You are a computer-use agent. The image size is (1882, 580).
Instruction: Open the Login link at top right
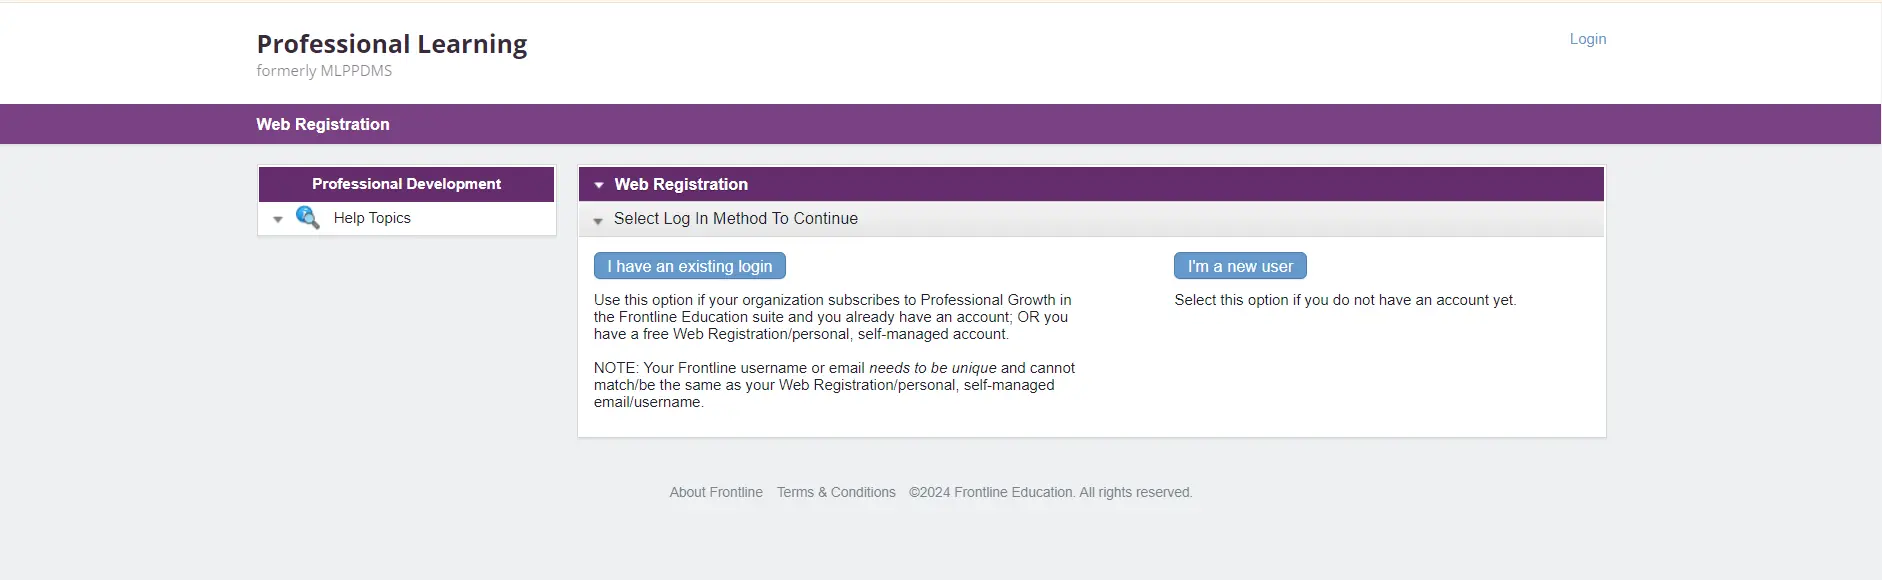click(1588, 39)
